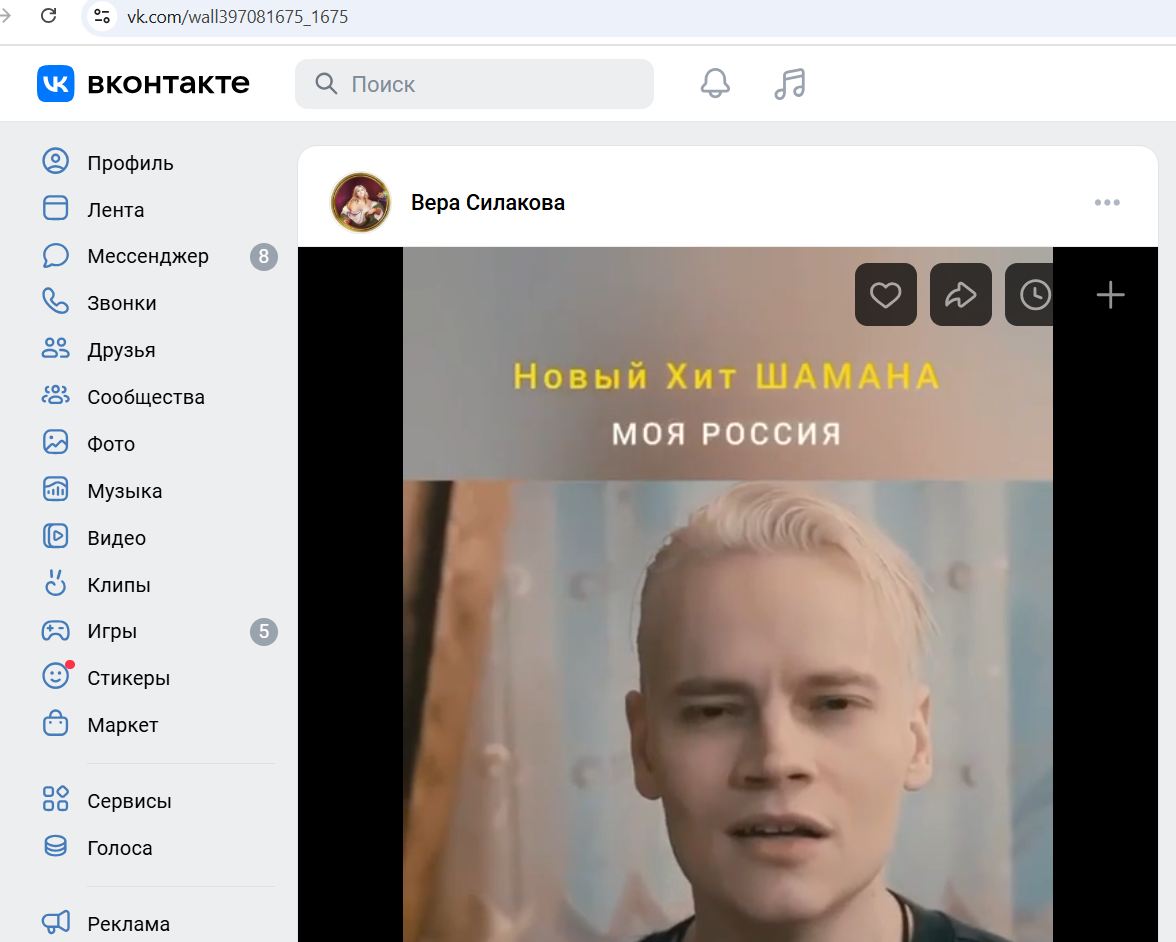This screenshot has width=1176, height=942.
Task: Open Звонки in sidebar
Action: click(121, 303)
